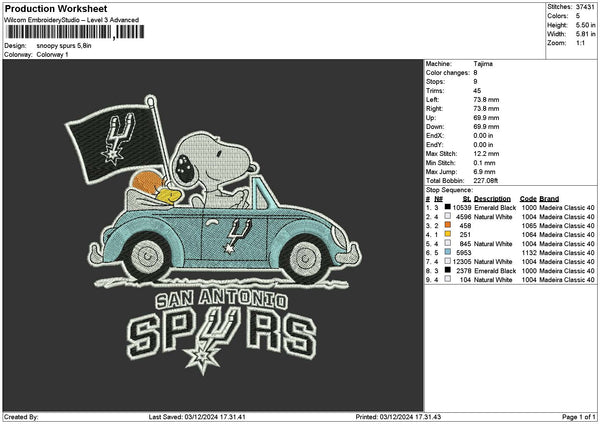This screenshot has height=424, width=600.
Task: Click the Snoopy Spurs embroidery design preview
Action: point(213,235)
